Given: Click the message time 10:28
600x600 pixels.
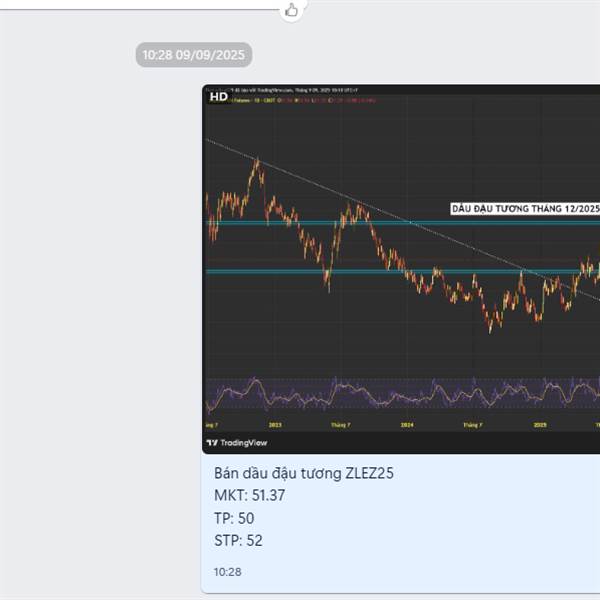Looking at the screenshot, I should tap(228, 572).
